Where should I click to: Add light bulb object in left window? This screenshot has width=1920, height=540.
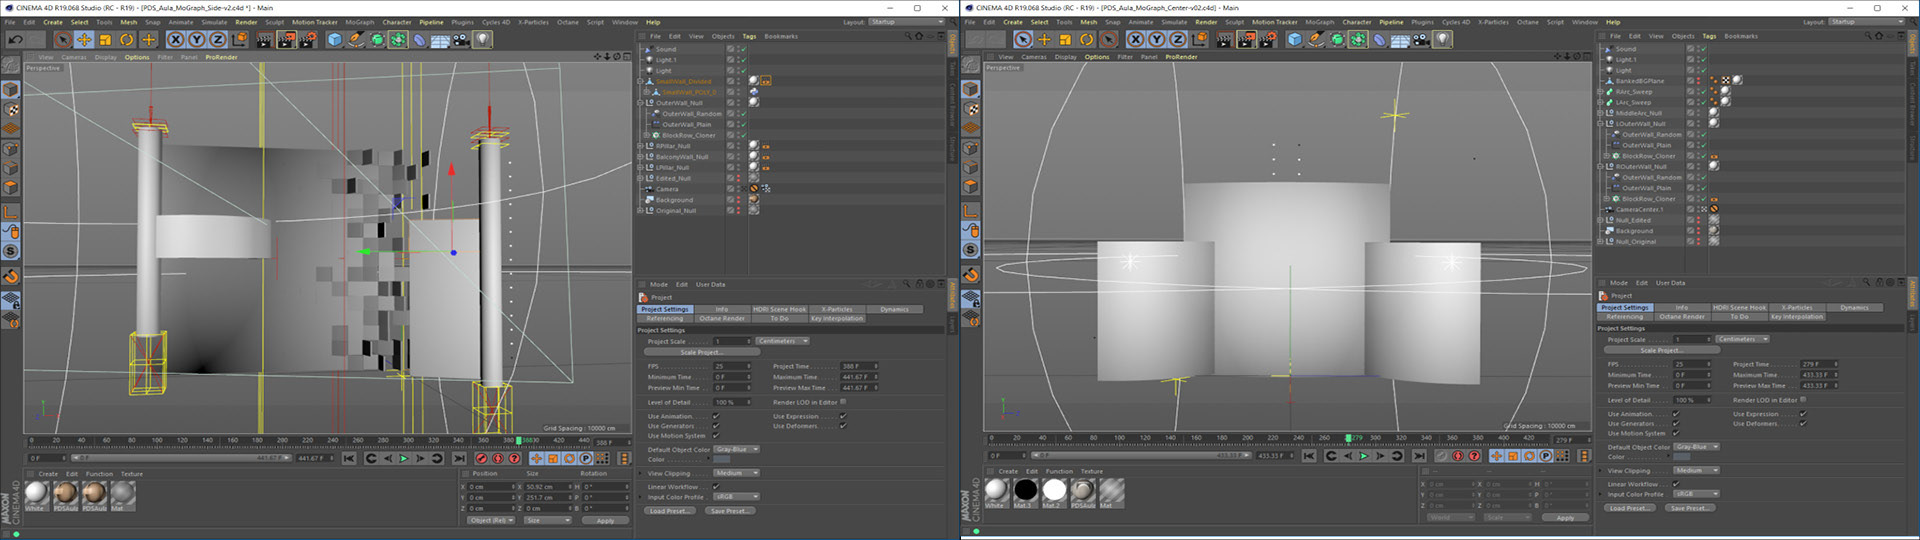483,40
